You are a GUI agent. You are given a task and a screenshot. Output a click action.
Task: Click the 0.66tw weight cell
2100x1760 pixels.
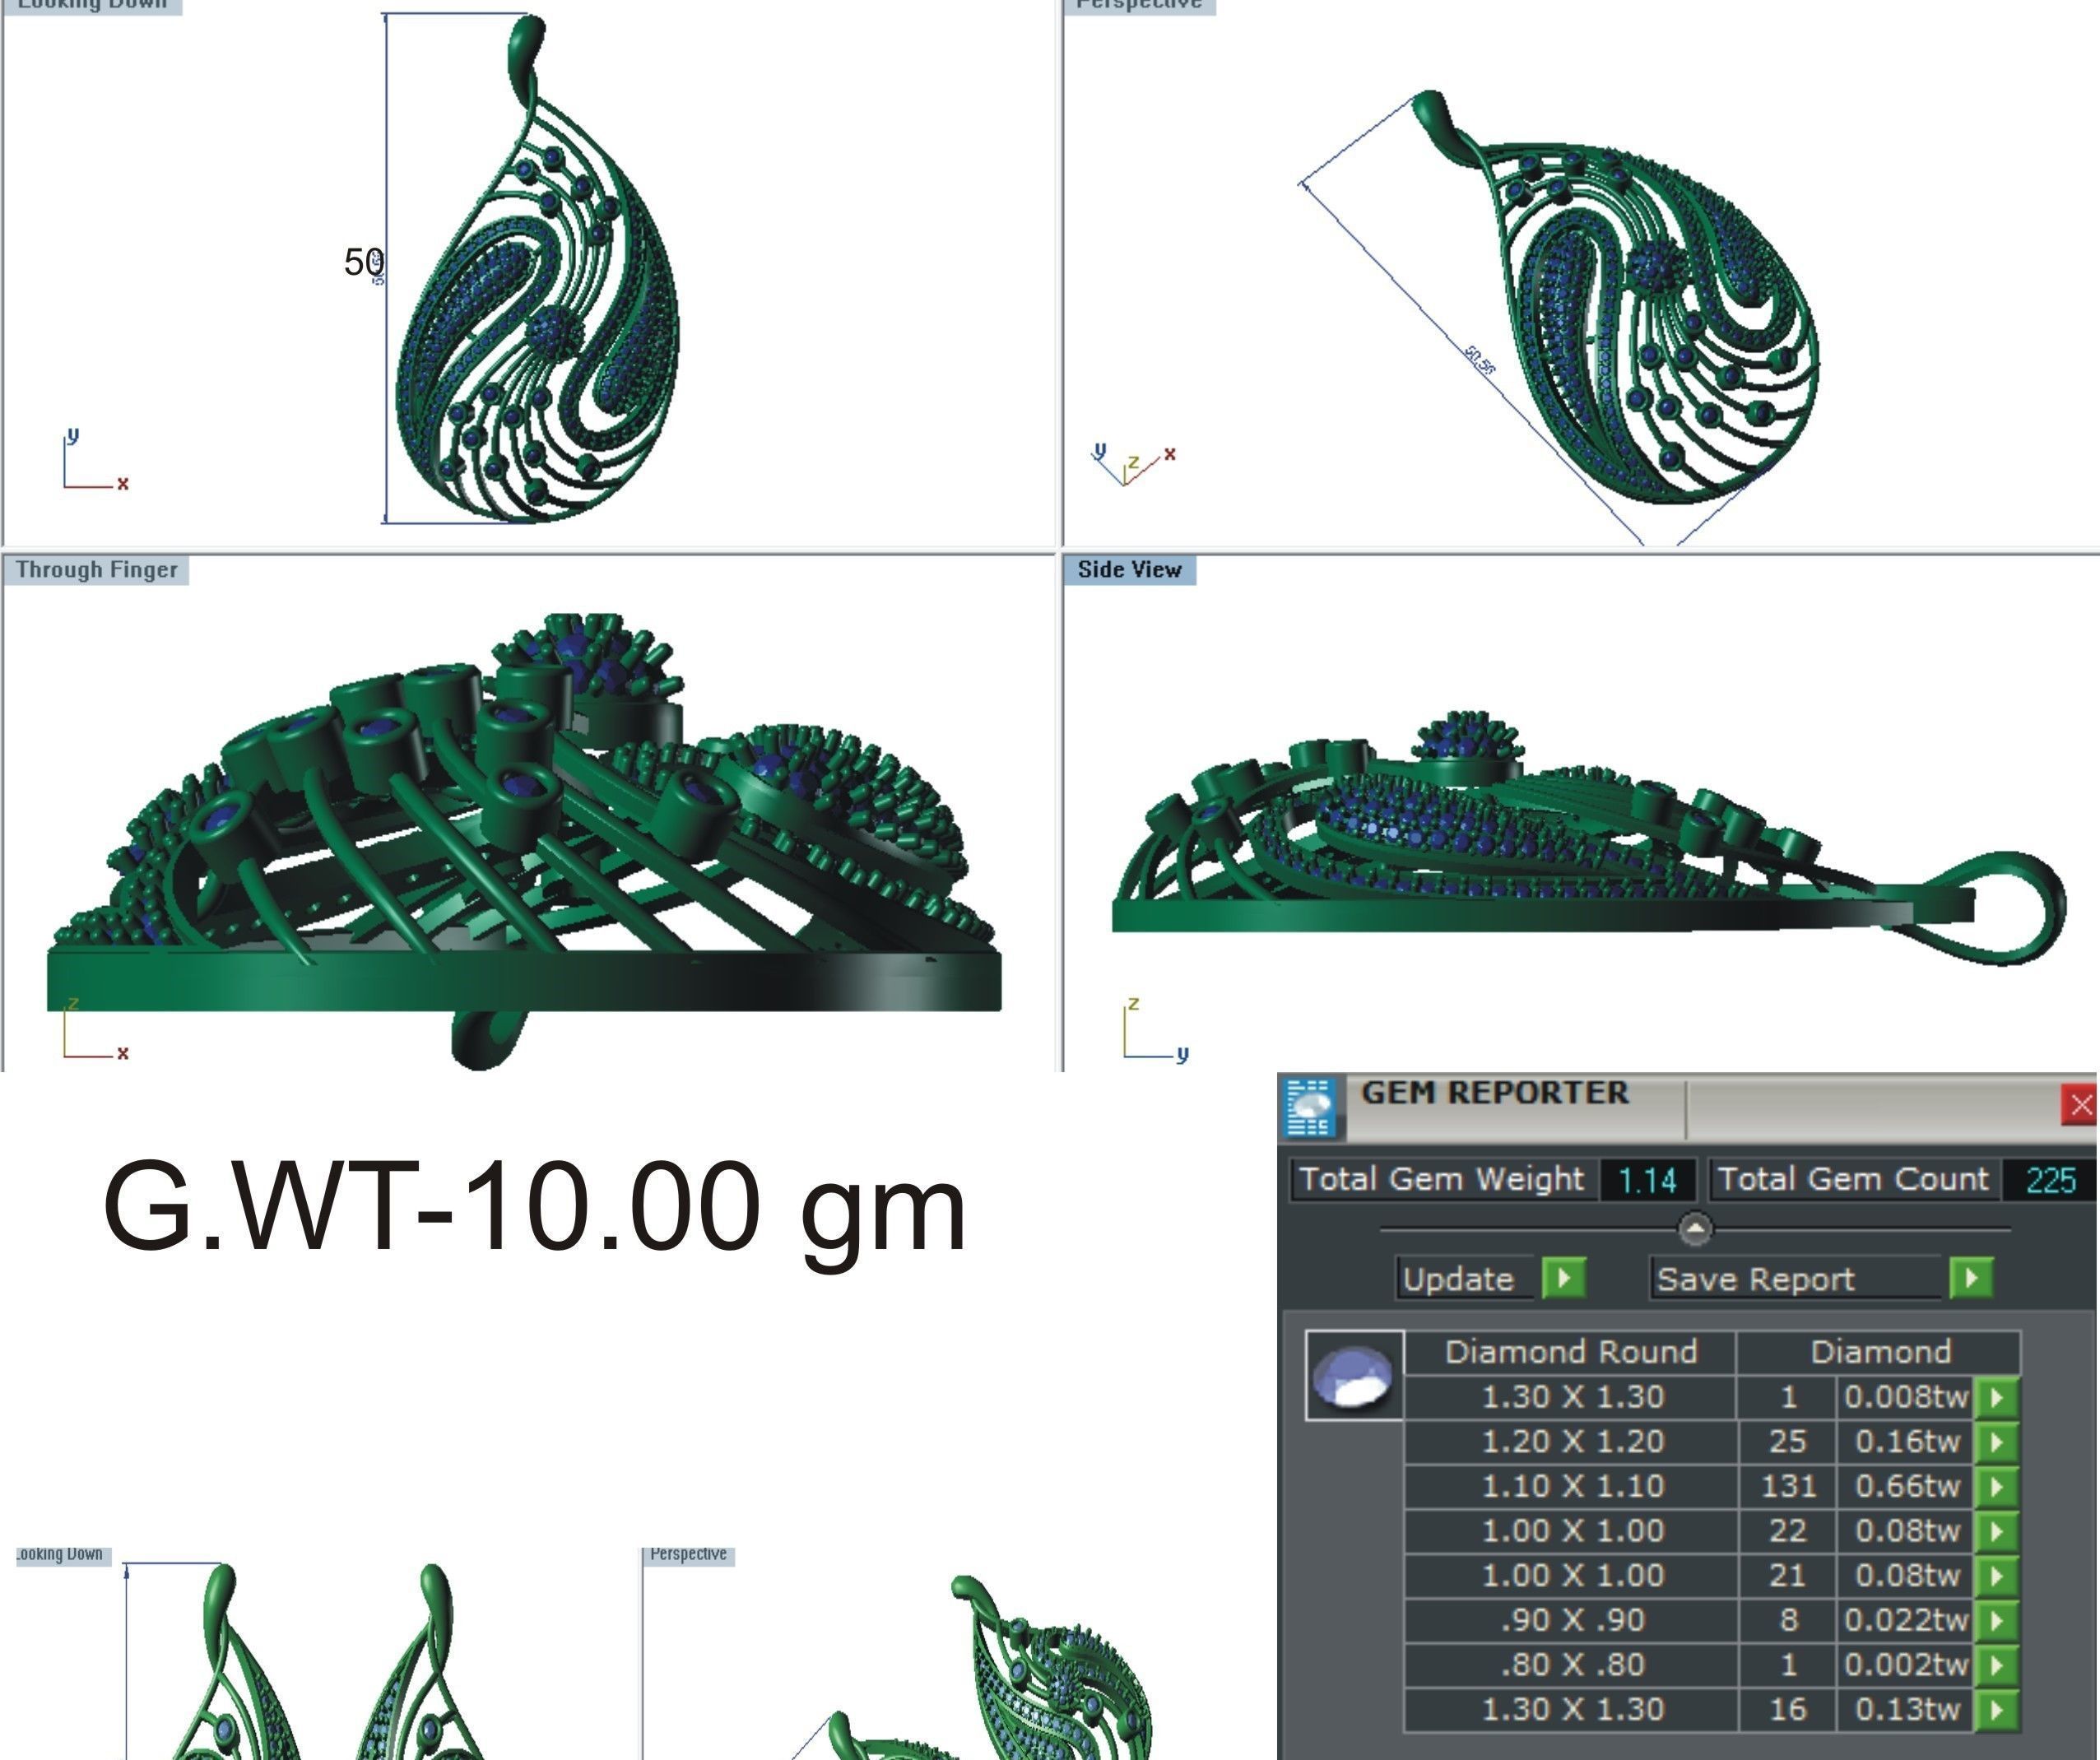coord(1906,1487)
